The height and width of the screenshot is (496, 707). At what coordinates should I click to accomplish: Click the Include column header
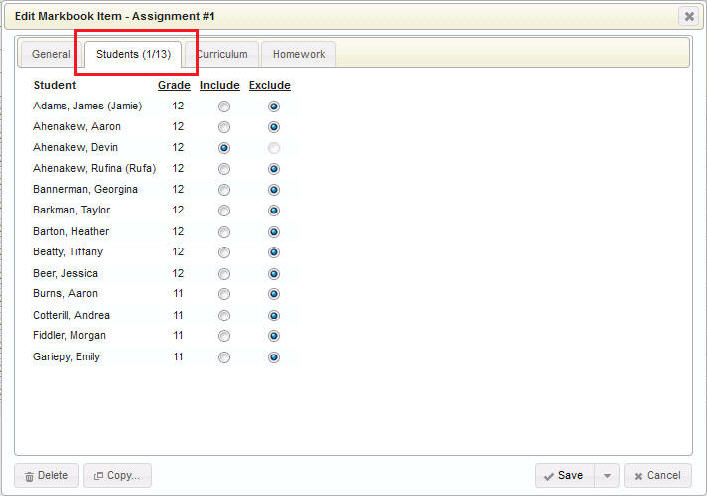220,85
